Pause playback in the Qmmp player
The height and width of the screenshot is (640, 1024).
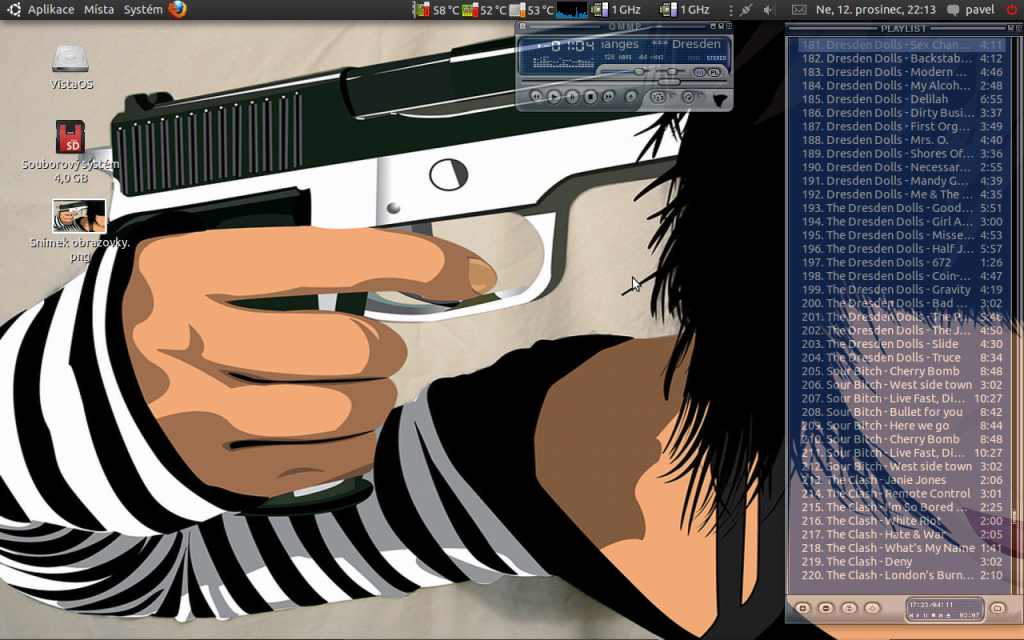[x=572, y=97]
